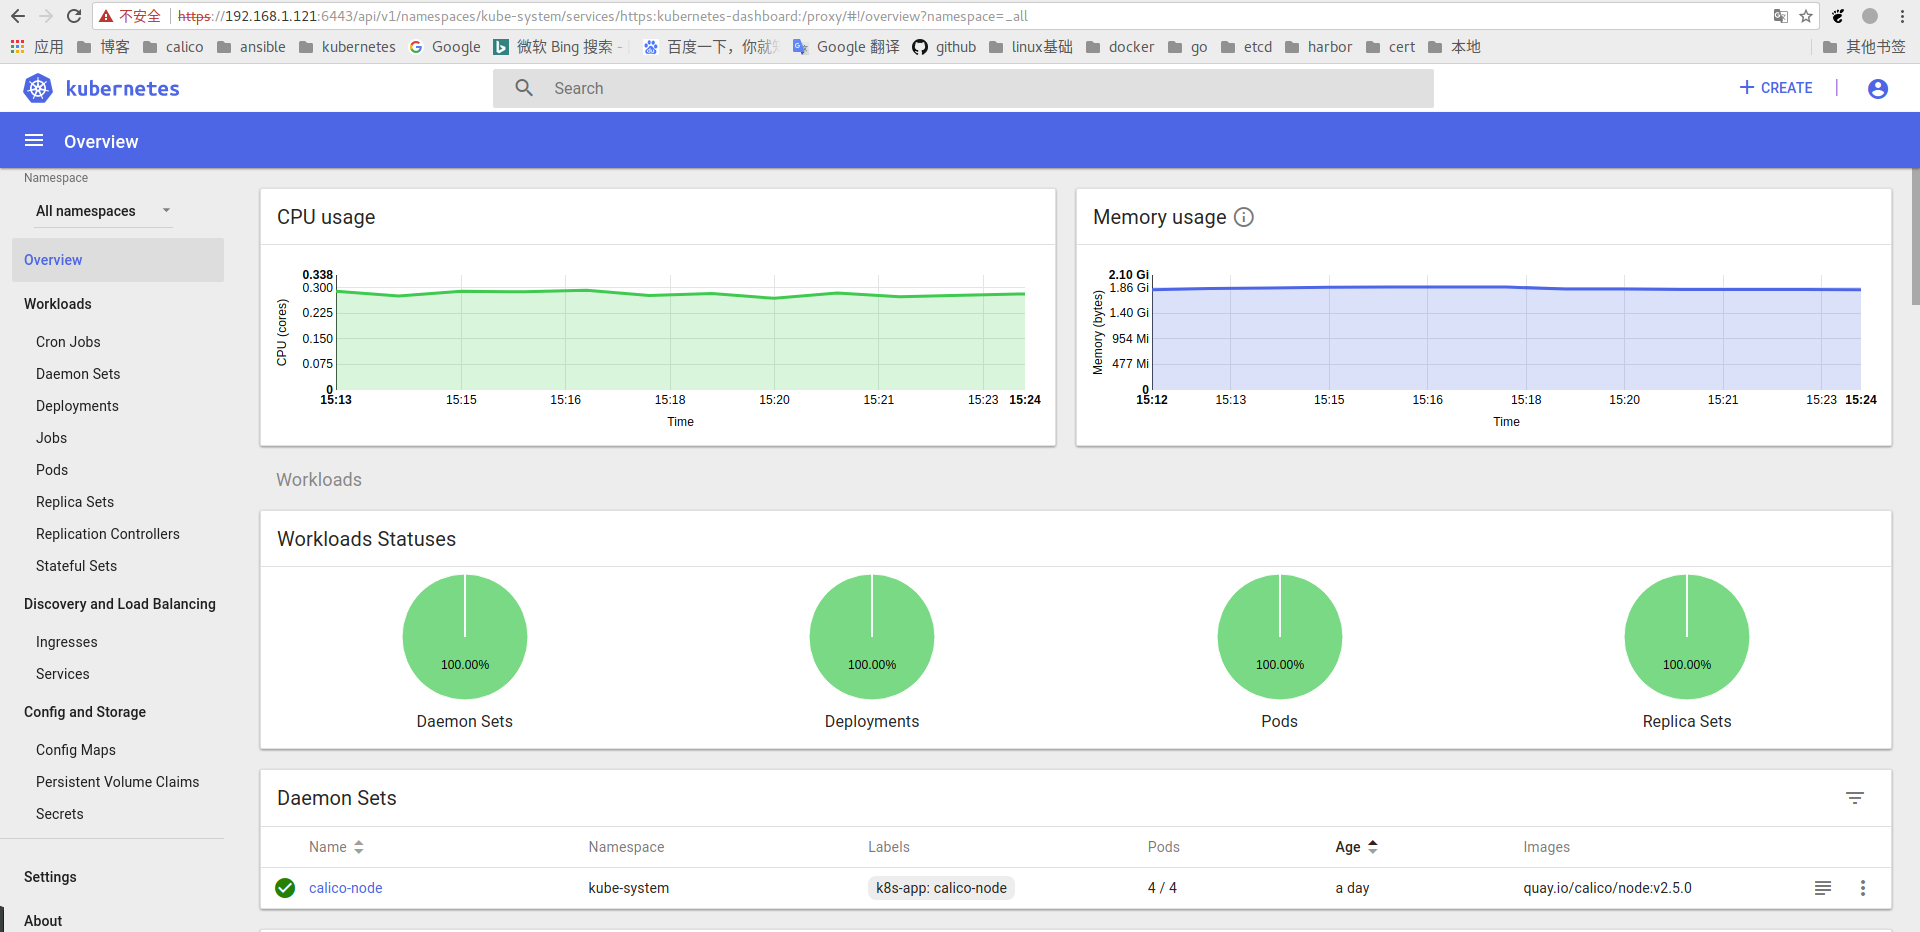Click the Pods 100% pie chart

[x=1280, y=636]
